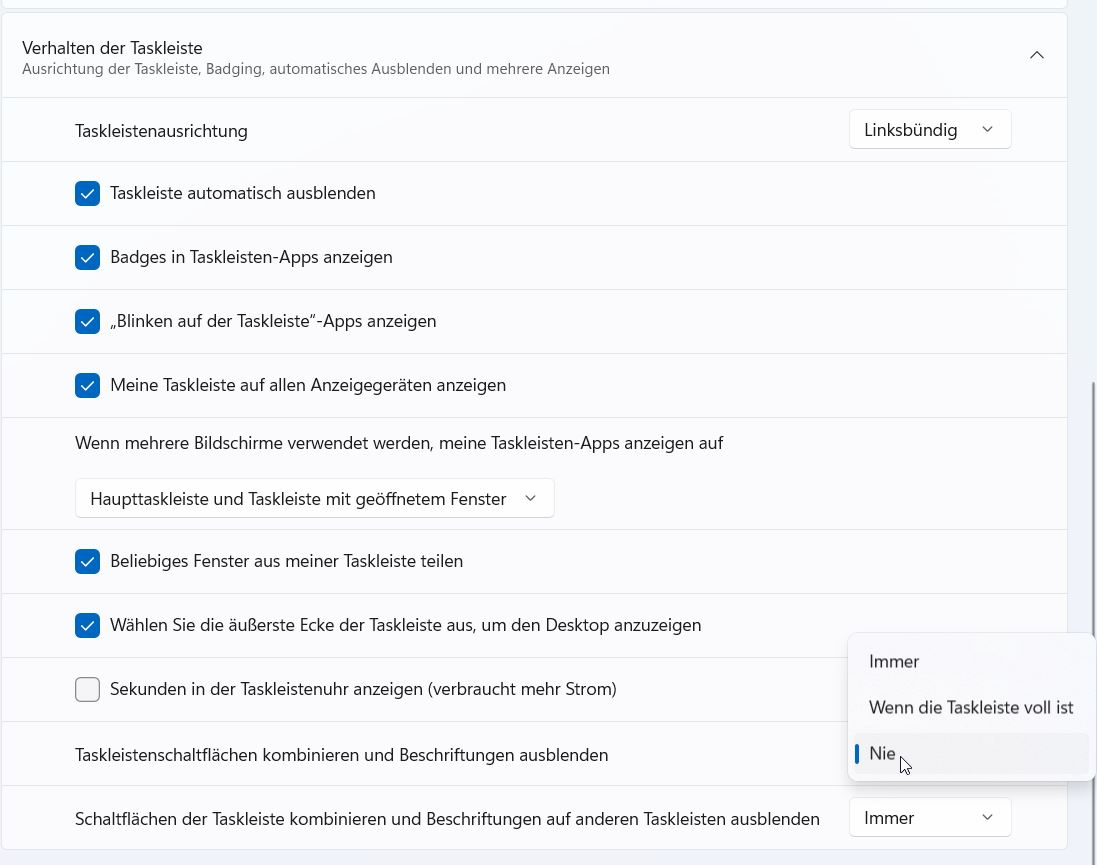Uncheck Meine Taskleiste auf allen Anzeigegeräten anzeigen
Screen dimensions: 1097x865
[88, 385]
